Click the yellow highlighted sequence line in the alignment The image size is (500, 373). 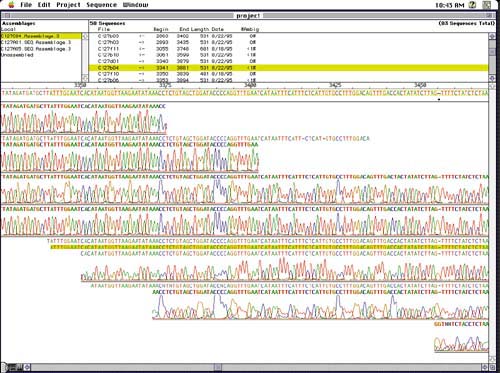coord(269,247)
